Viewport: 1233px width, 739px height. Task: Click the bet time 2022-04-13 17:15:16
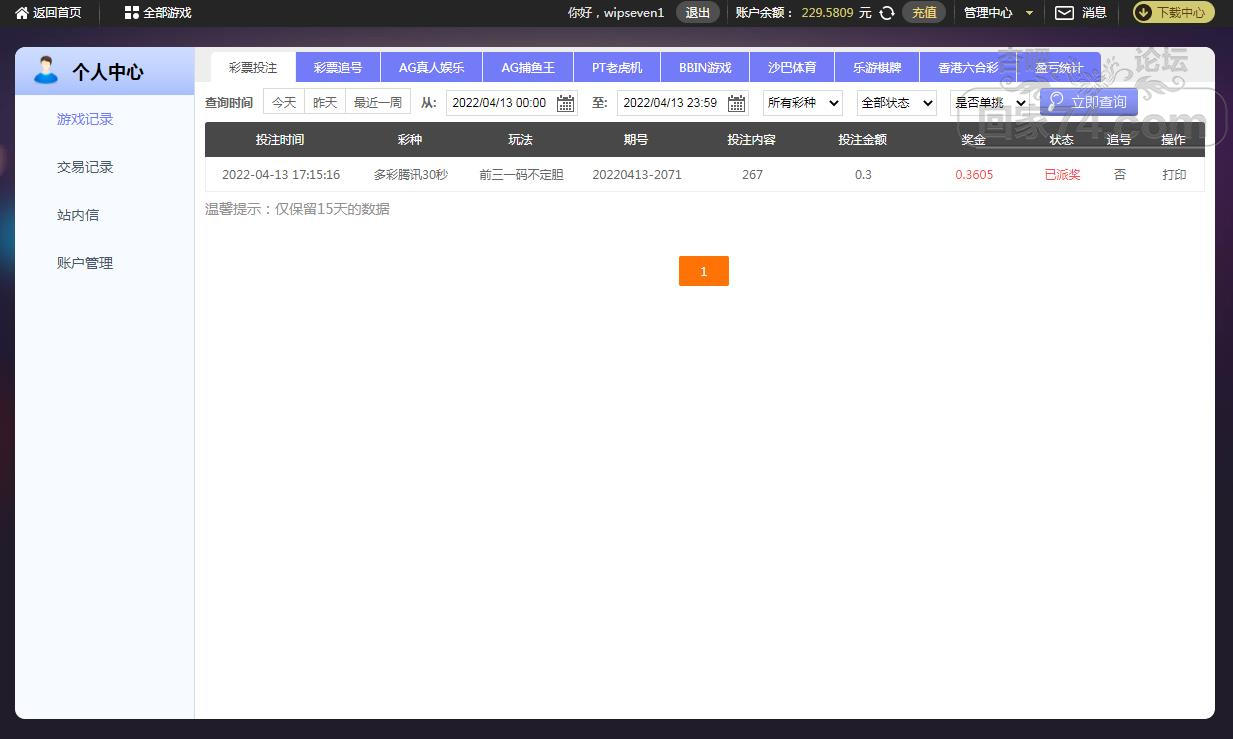[281, 175]
